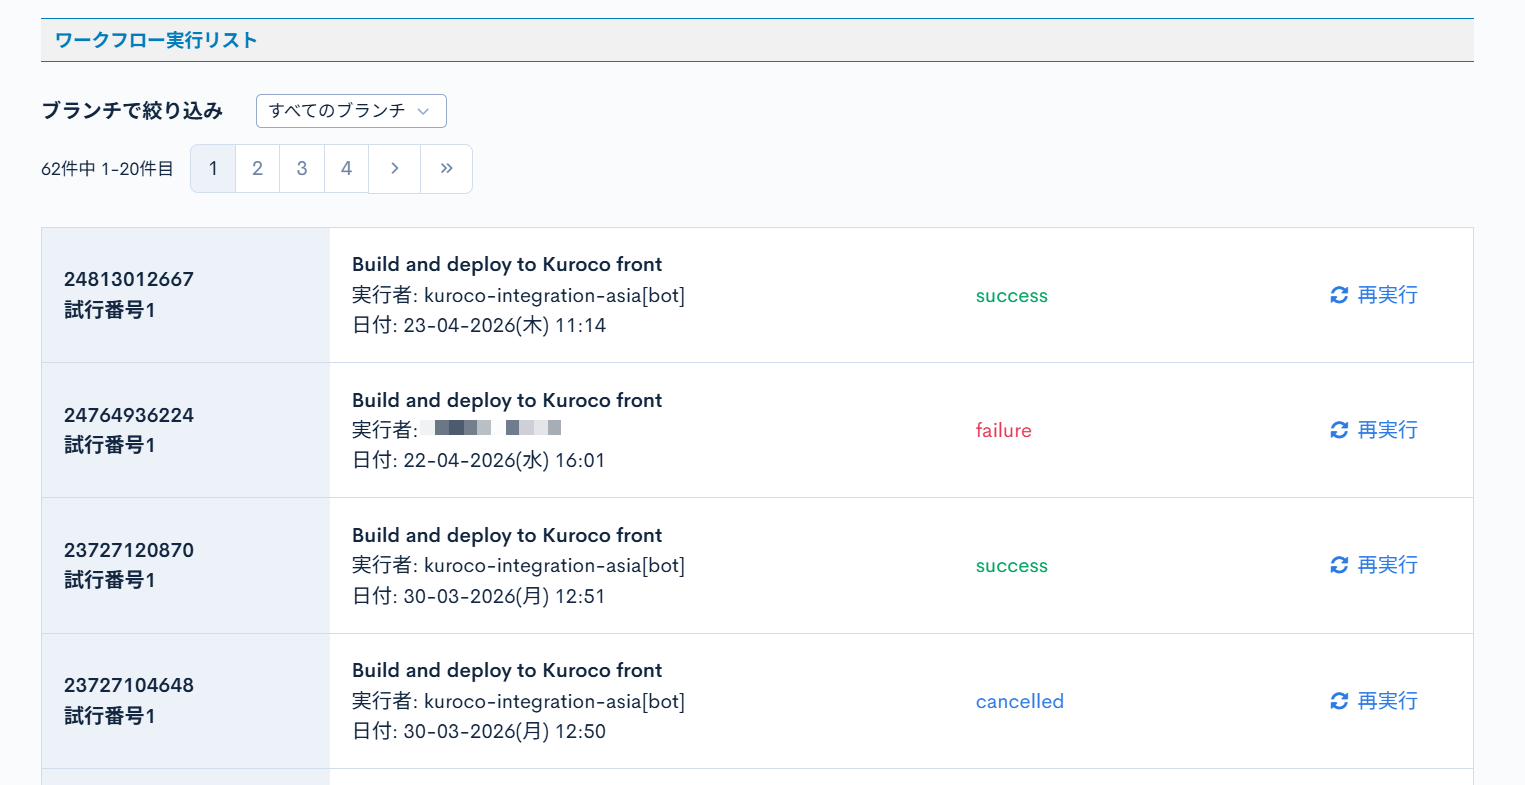The width and height of the screenshot is (1525, 785).
Task: Click the re-run icon for run 23727120870
Action: pos(1339,565)
